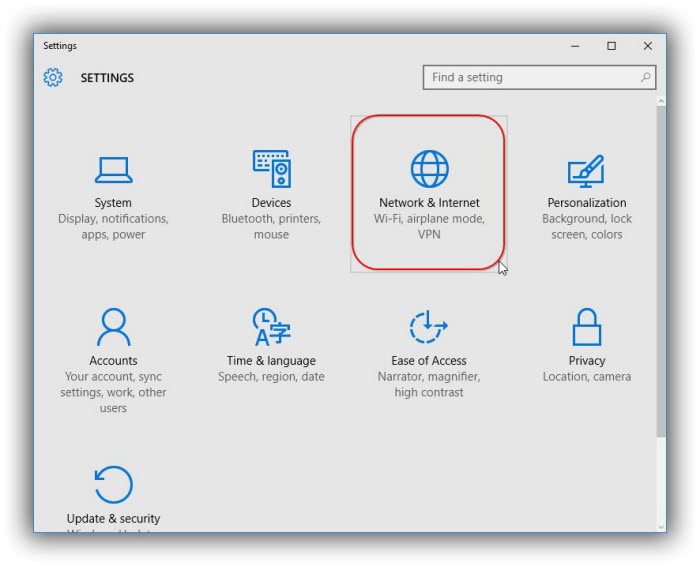Click the Devices label text

pos(271,203)
